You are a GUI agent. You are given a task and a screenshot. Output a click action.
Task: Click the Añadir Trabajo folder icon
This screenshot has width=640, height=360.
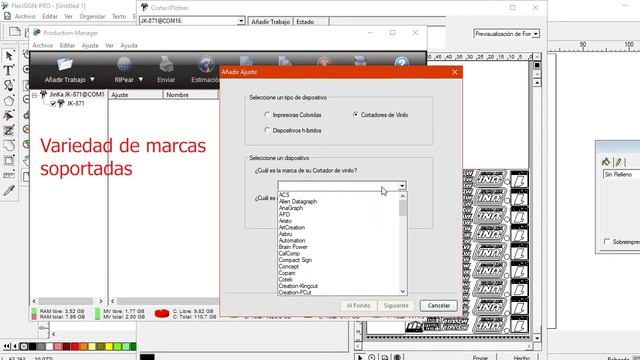(x=65, y=64)
